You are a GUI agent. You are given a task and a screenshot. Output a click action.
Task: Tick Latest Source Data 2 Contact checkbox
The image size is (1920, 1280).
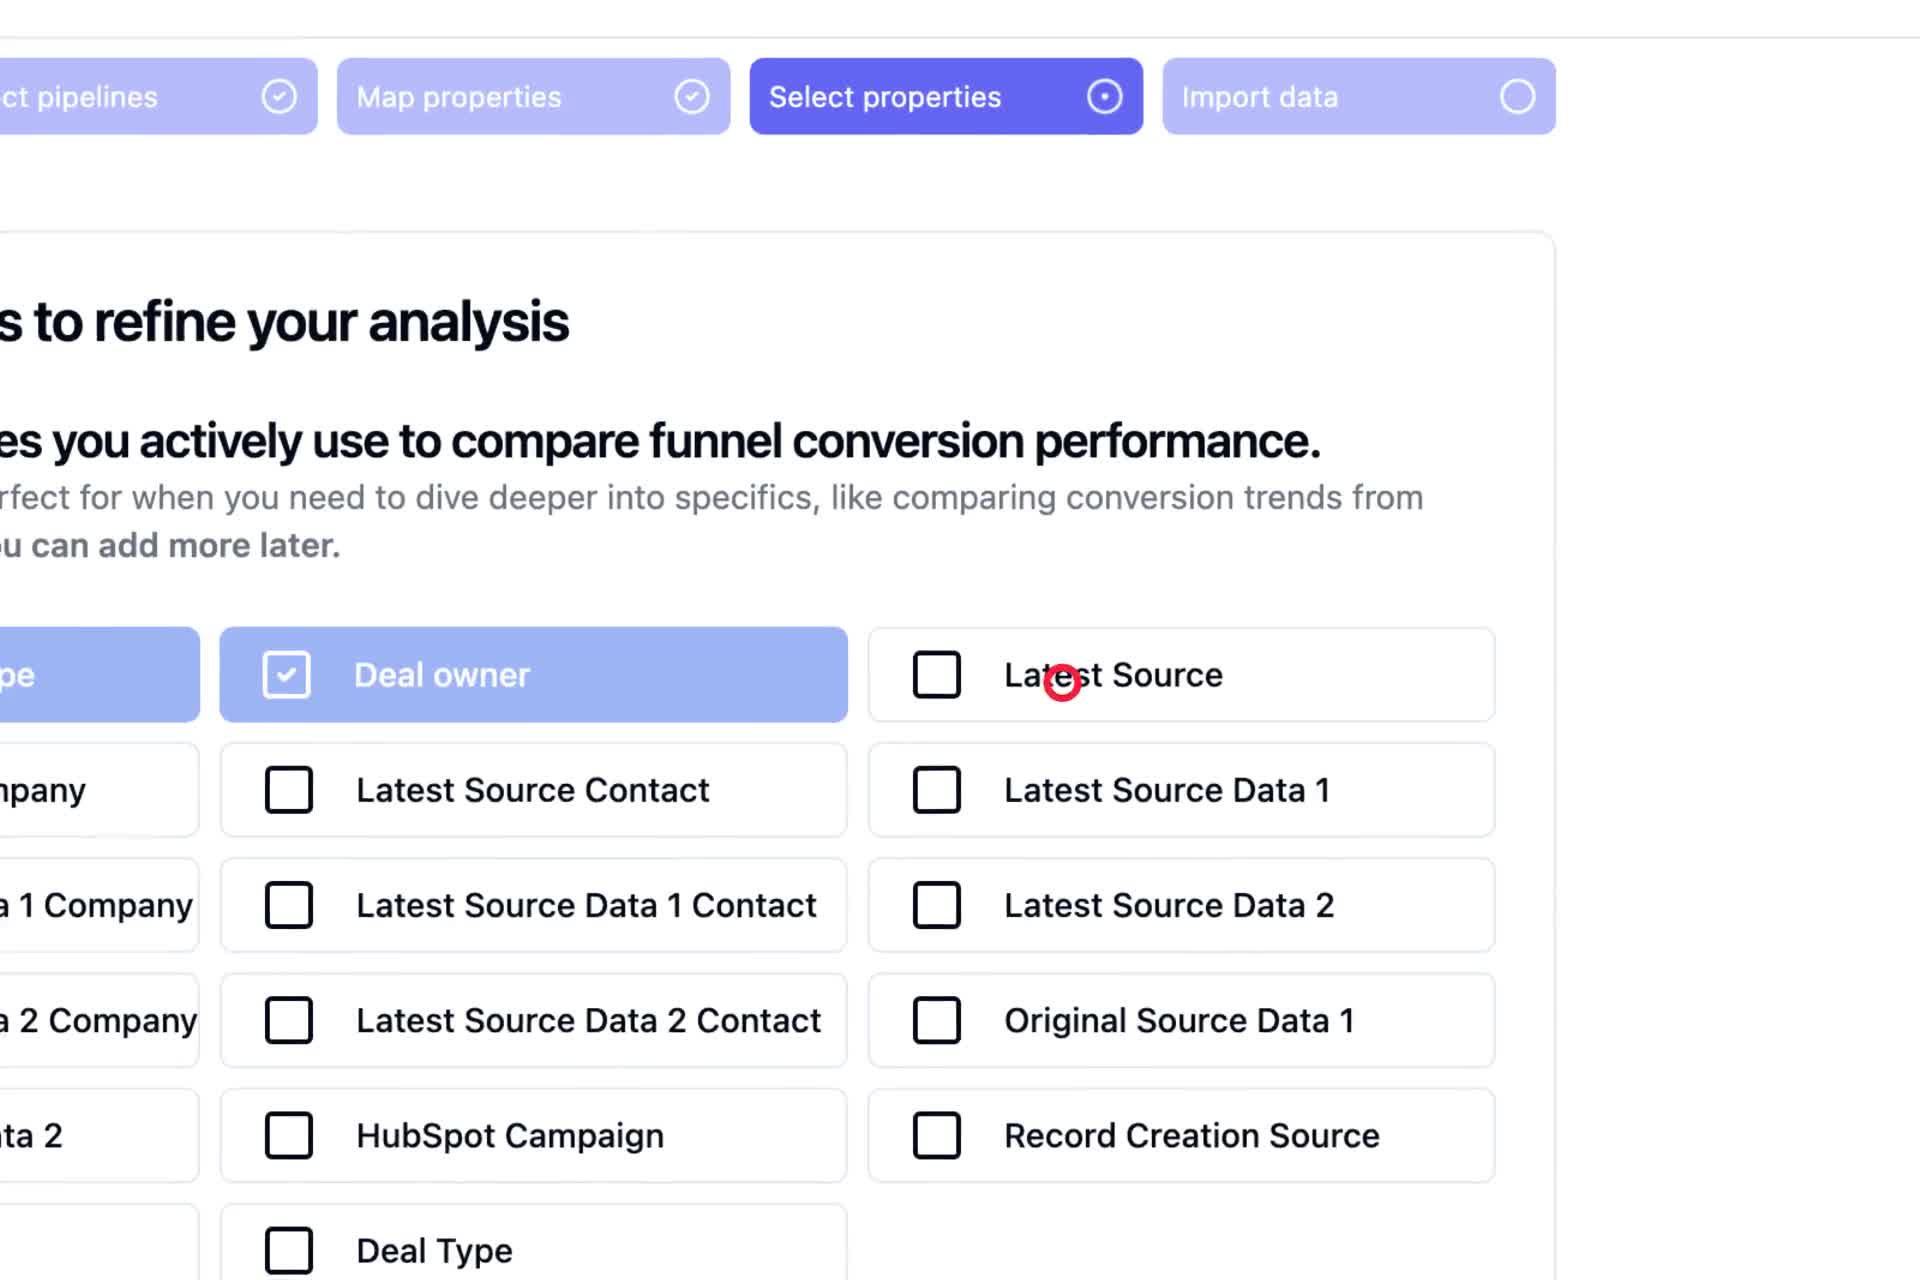pos(289,1020)
